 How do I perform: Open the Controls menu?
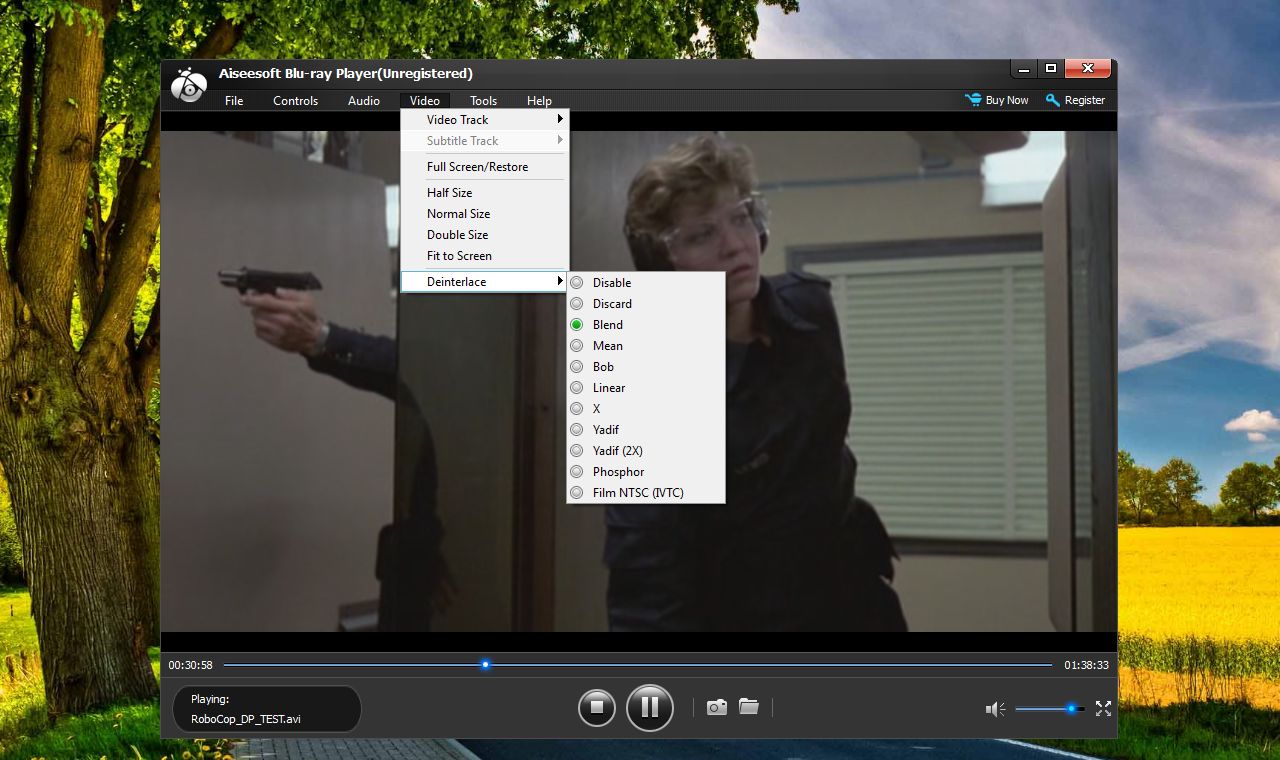tap(295, 101)
